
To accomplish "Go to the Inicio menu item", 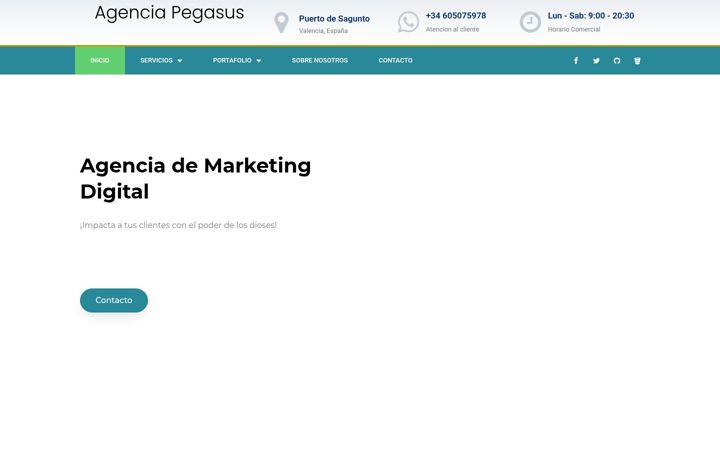I will [x=100, y=60].
